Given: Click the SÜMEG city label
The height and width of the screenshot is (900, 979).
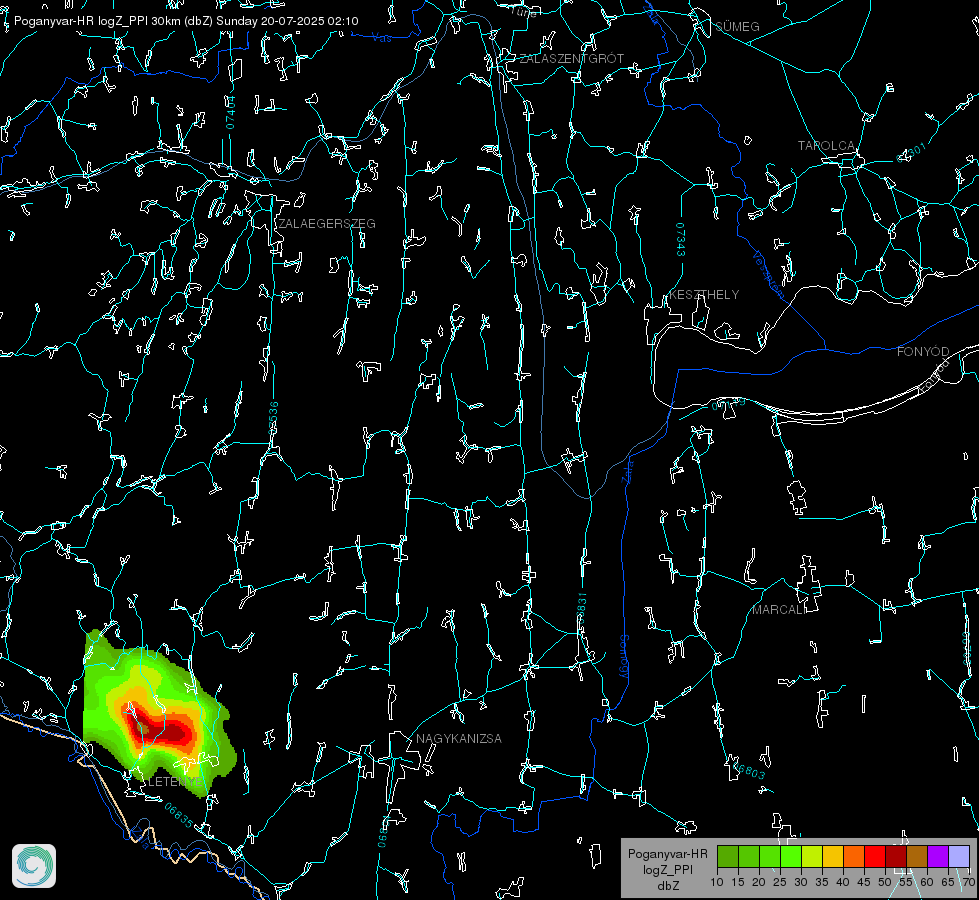Looking at the screenshot, I should coord(737,27).
